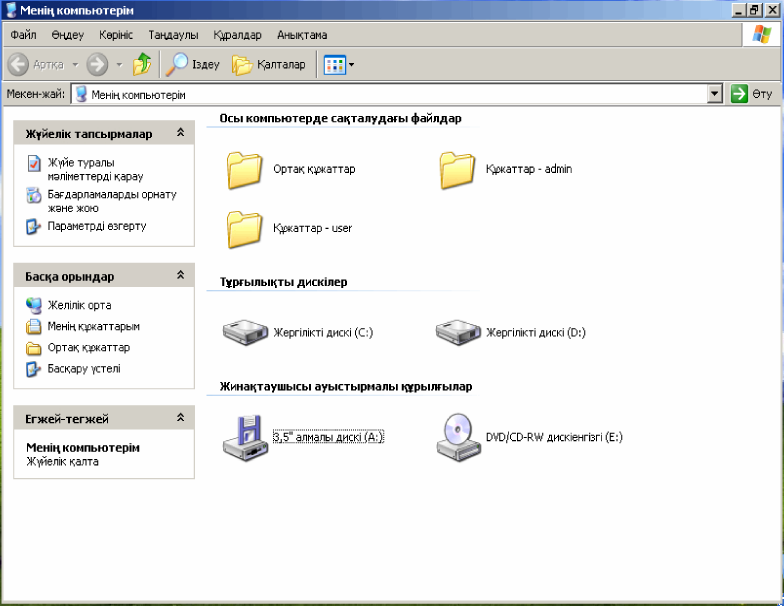Click the Жергілікті дискі (D:) label
The height and width of the screenshot is (606, 784).
[536, 332]
